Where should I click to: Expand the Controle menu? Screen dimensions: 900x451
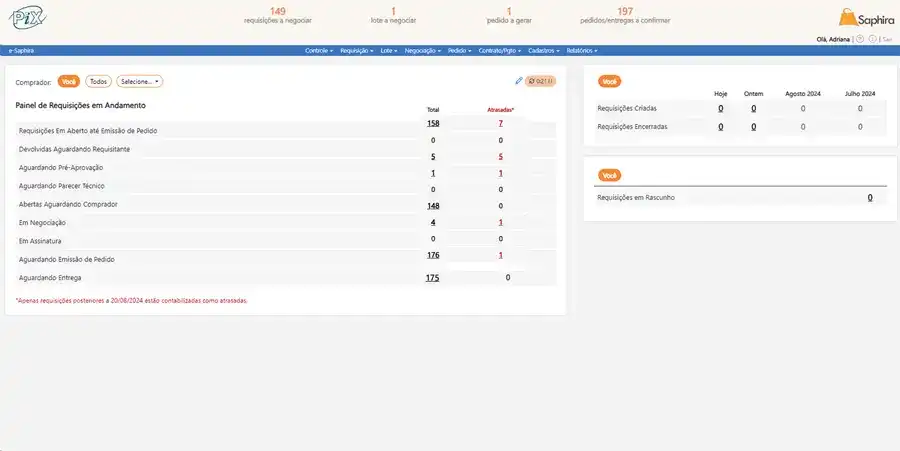319,50
